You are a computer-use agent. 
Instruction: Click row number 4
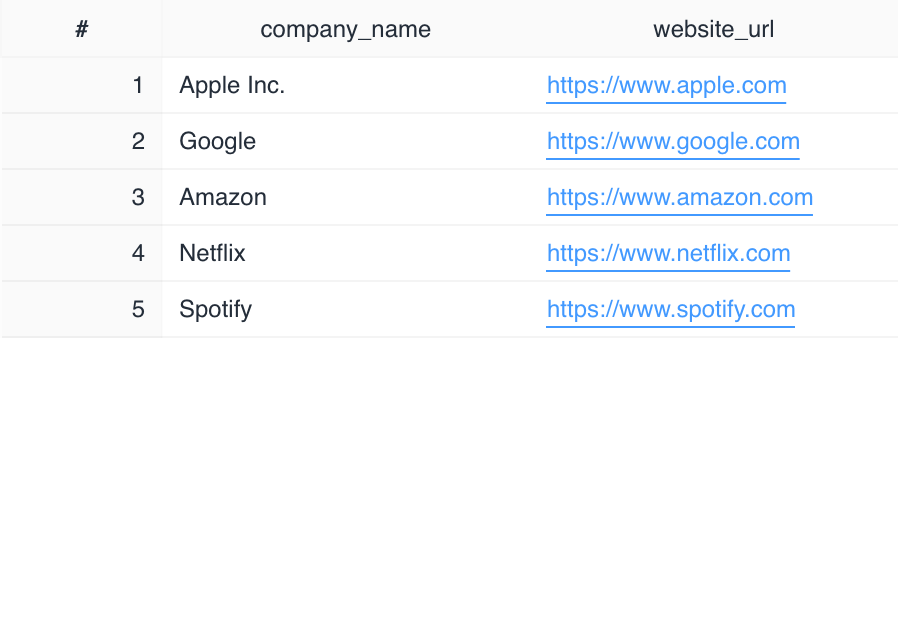(x=138, y=253)
